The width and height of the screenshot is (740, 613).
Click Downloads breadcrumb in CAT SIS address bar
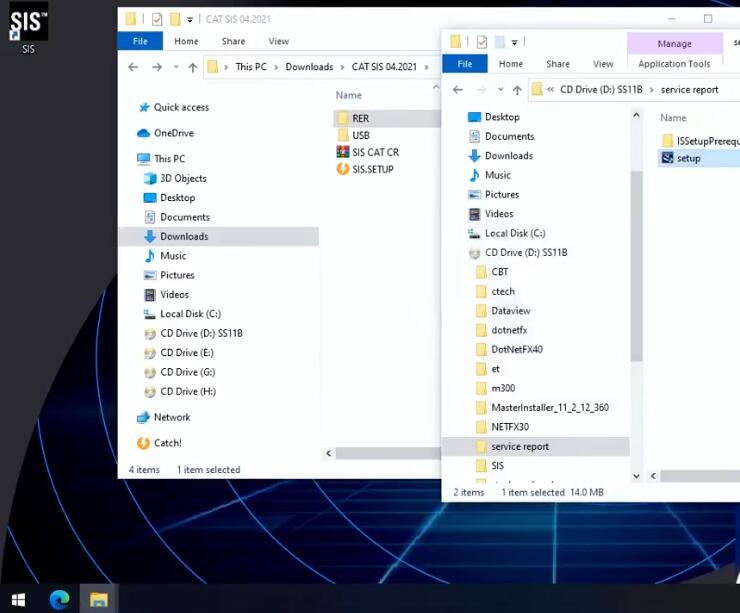pos(310,67)
